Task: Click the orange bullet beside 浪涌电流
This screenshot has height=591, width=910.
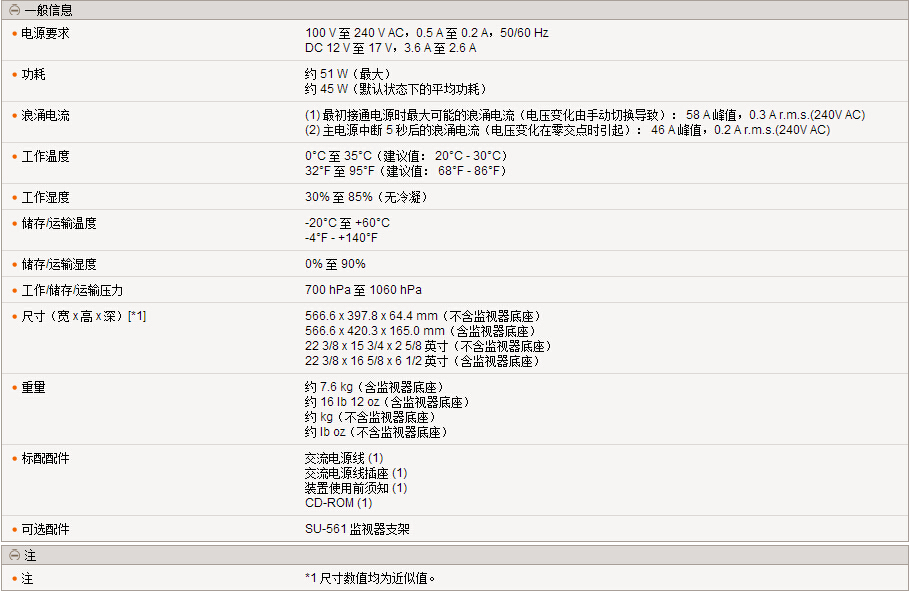Action: coord(14,116)
